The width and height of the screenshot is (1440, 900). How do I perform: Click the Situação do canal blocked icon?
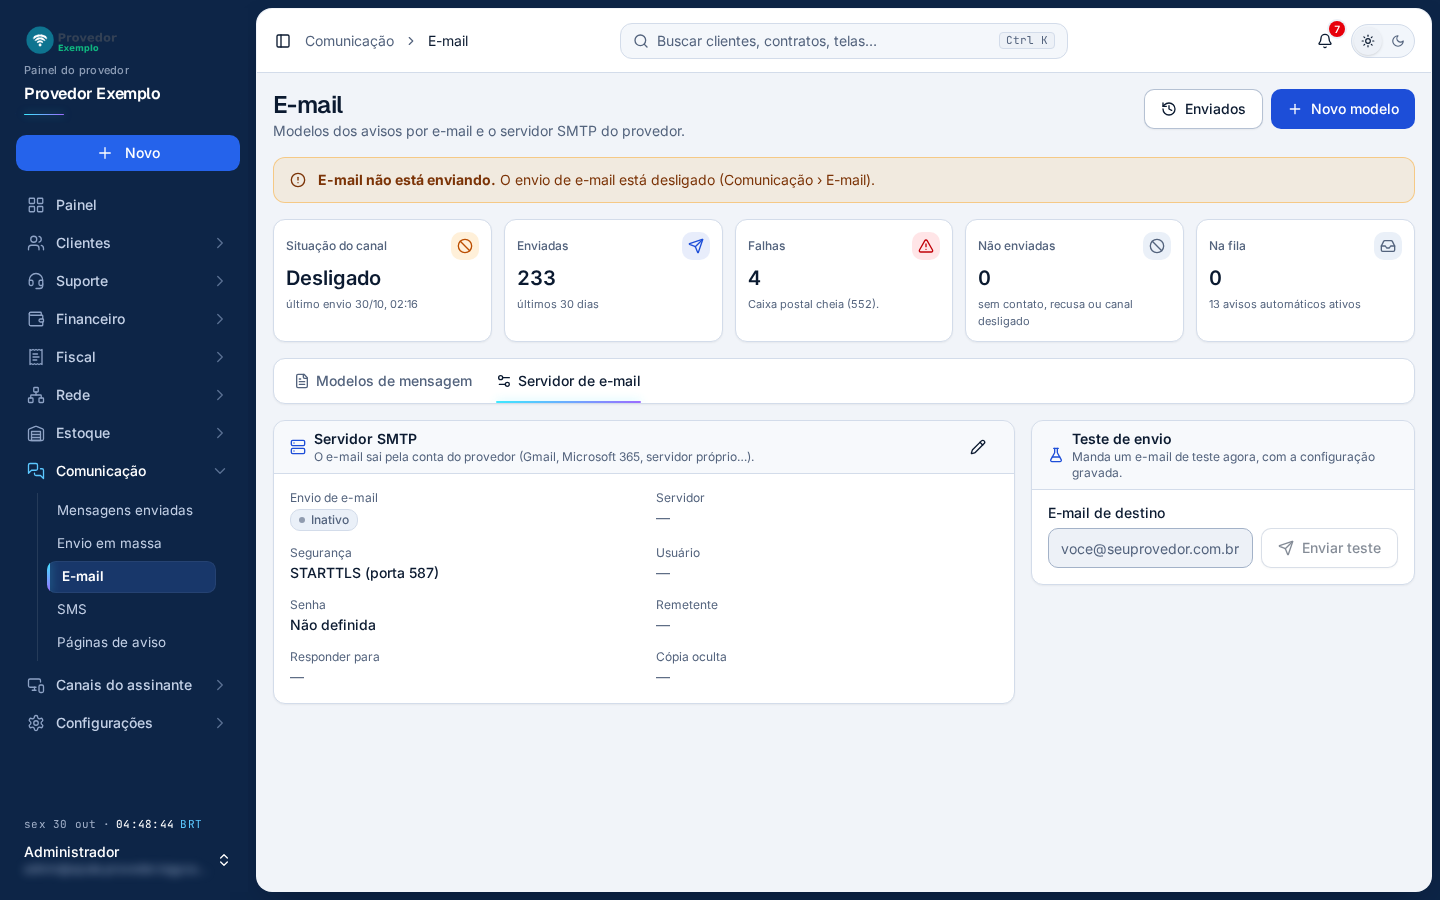point(465,246)
